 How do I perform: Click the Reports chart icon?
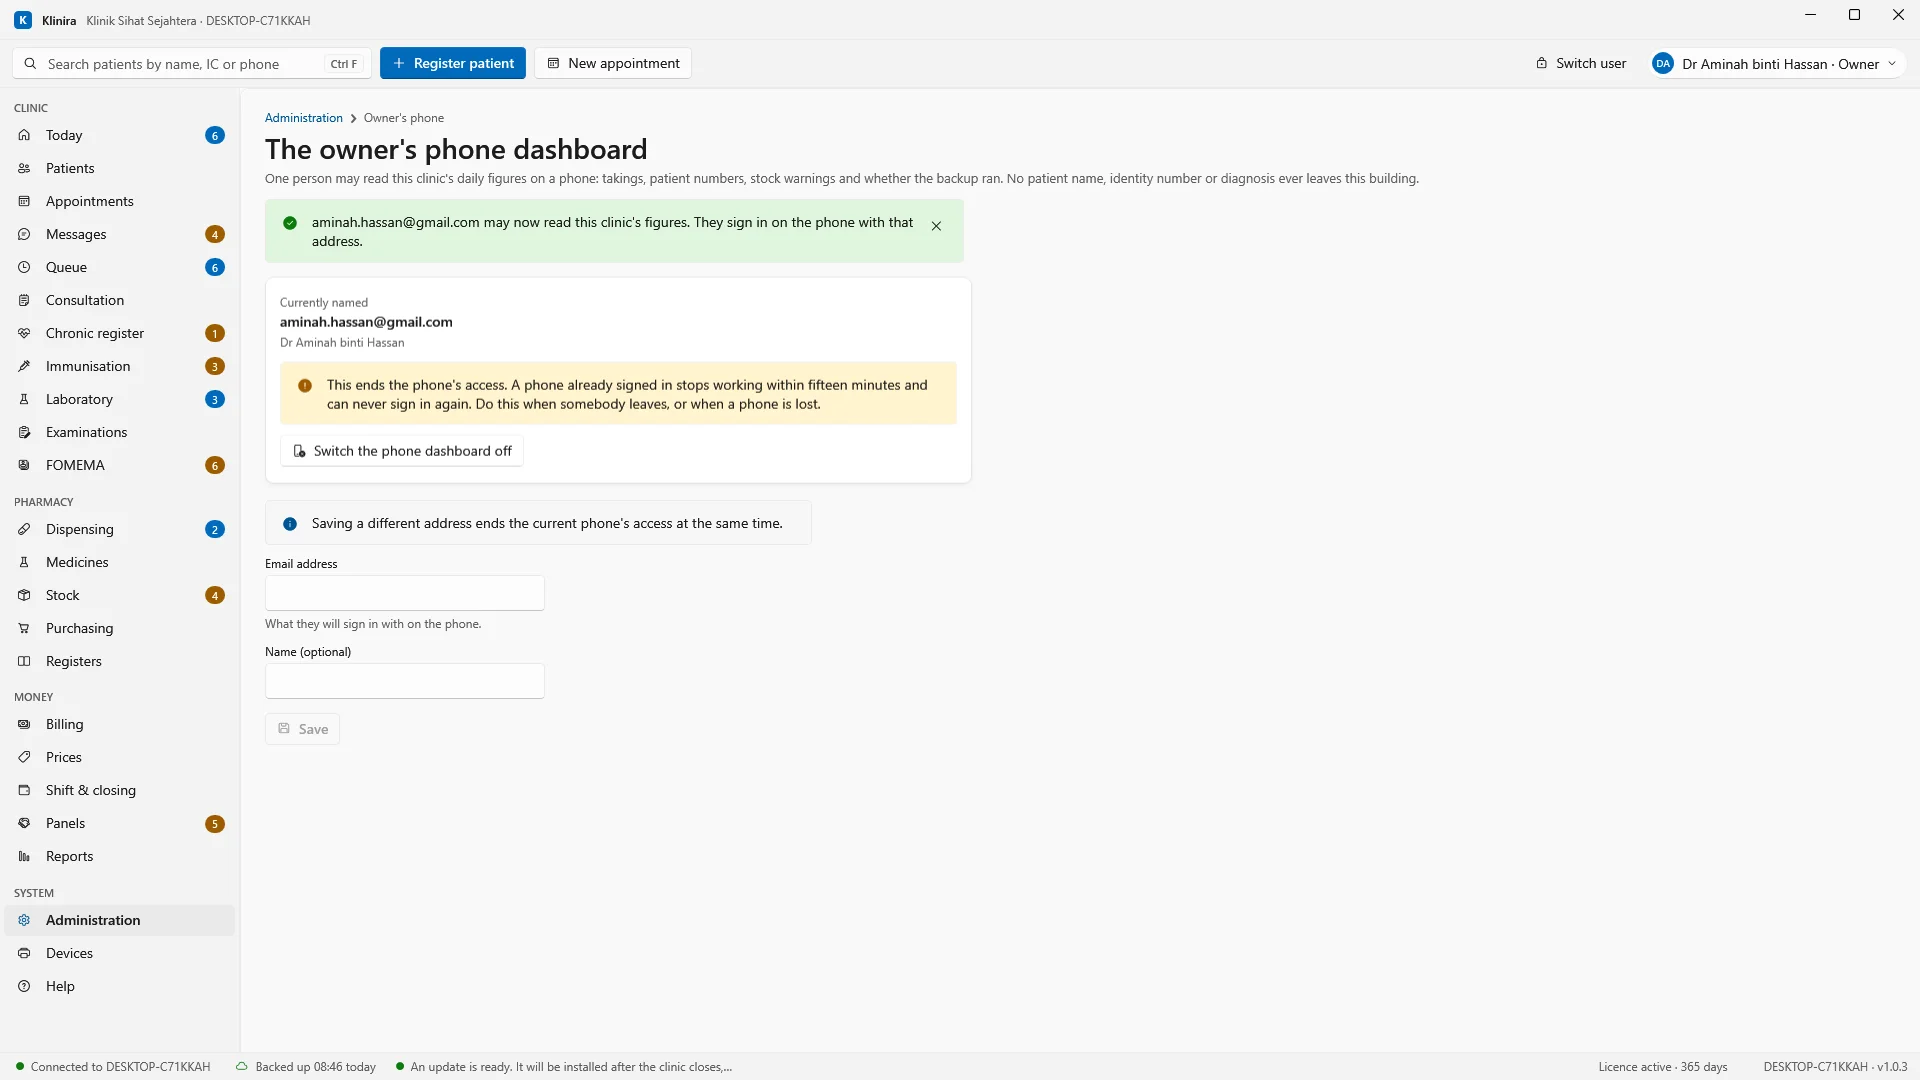tap(24, 856)
